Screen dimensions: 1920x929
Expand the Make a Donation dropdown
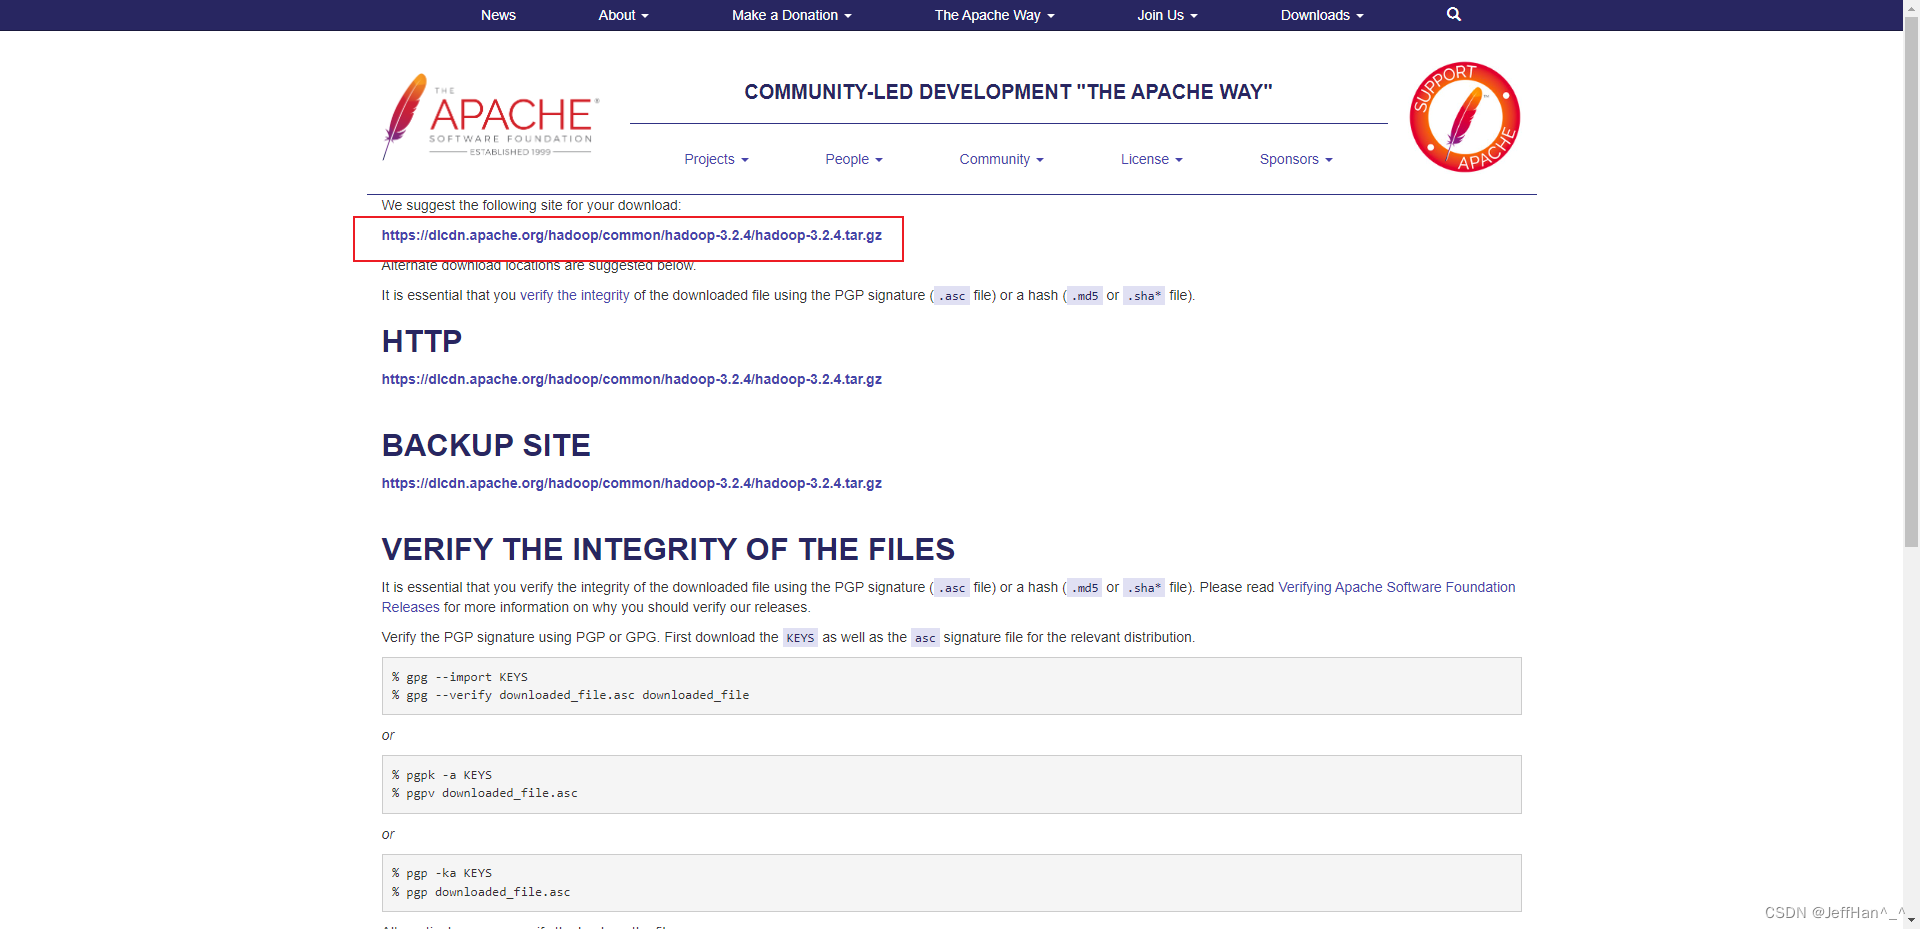click(791, 15)
